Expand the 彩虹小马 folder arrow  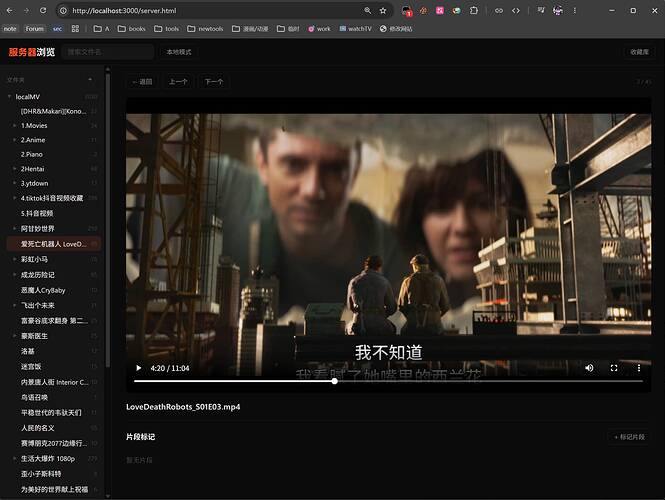coord(14,259)
